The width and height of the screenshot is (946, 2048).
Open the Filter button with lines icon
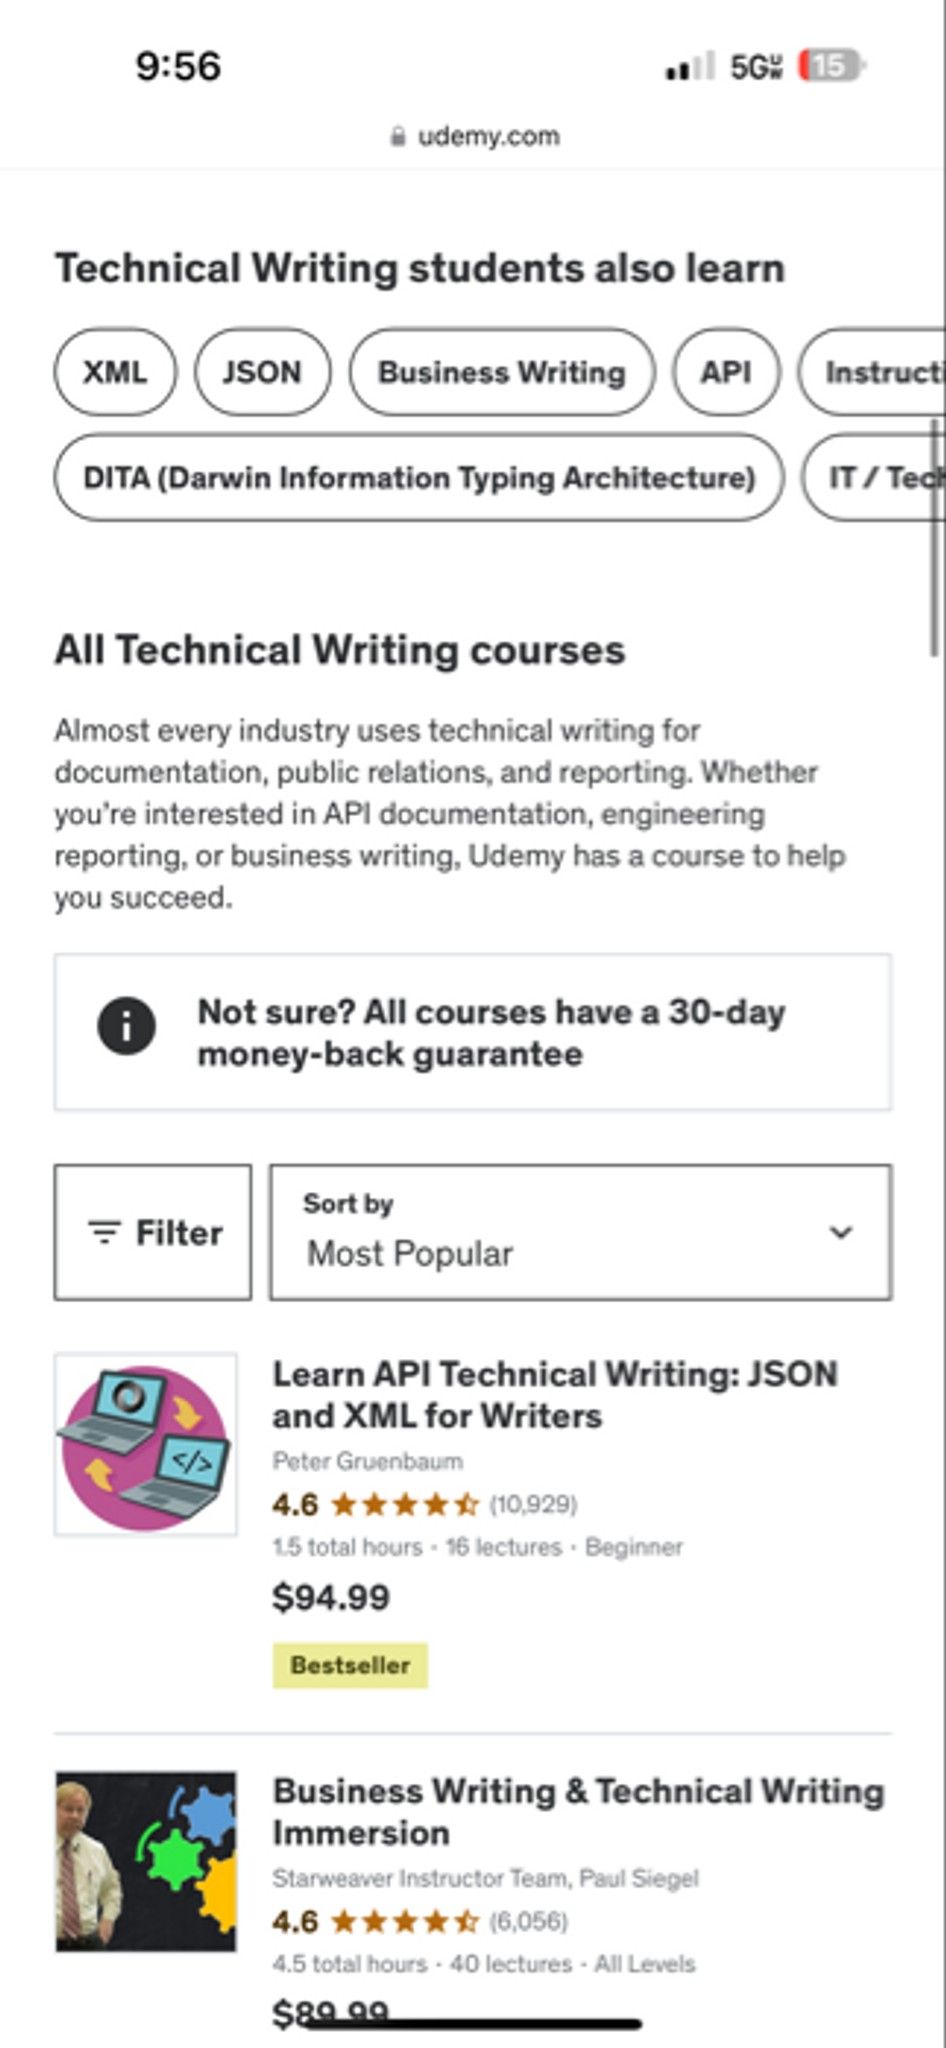click(153, 1232)
